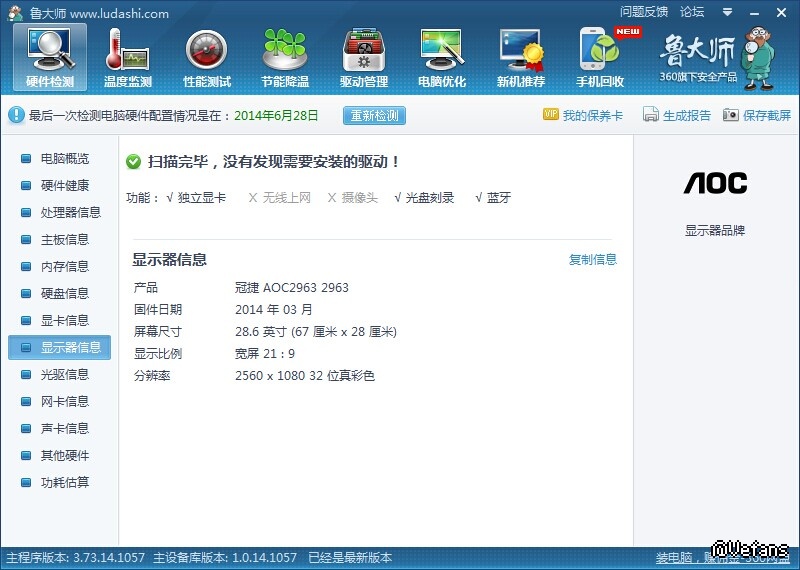The height and width of the screenshot is (570, 800).
Task: Click the 复制信息 copy info link
Action: point(593,260)
